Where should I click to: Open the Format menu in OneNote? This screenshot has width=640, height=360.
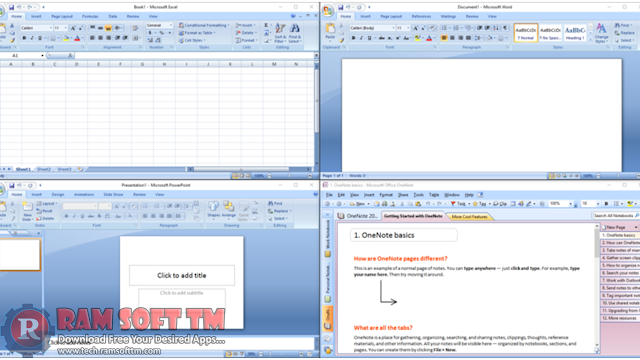386,195
